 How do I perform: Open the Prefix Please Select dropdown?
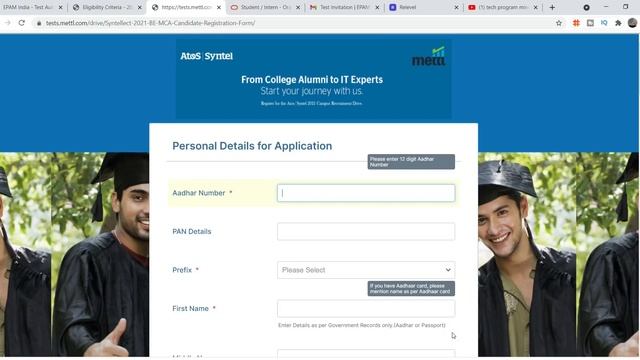[x=366, y=270]
